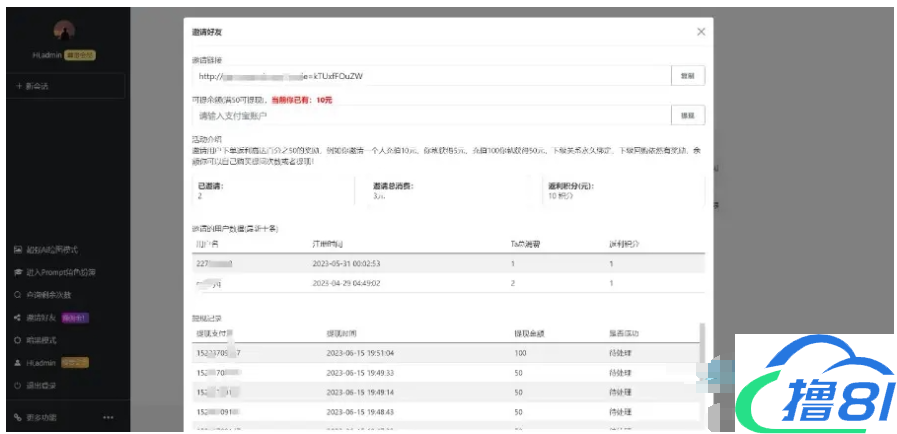Click the 复制 copy button beside invite link
Viewport: 897px width, 434px height.
pos(687,76)
